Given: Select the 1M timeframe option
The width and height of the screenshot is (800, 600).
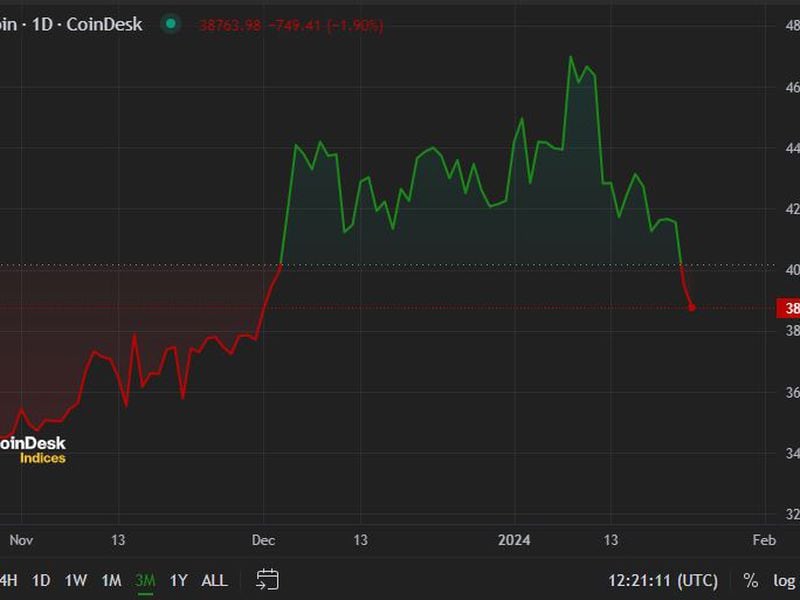Looking at the screenshot, I should pos(110,579).
